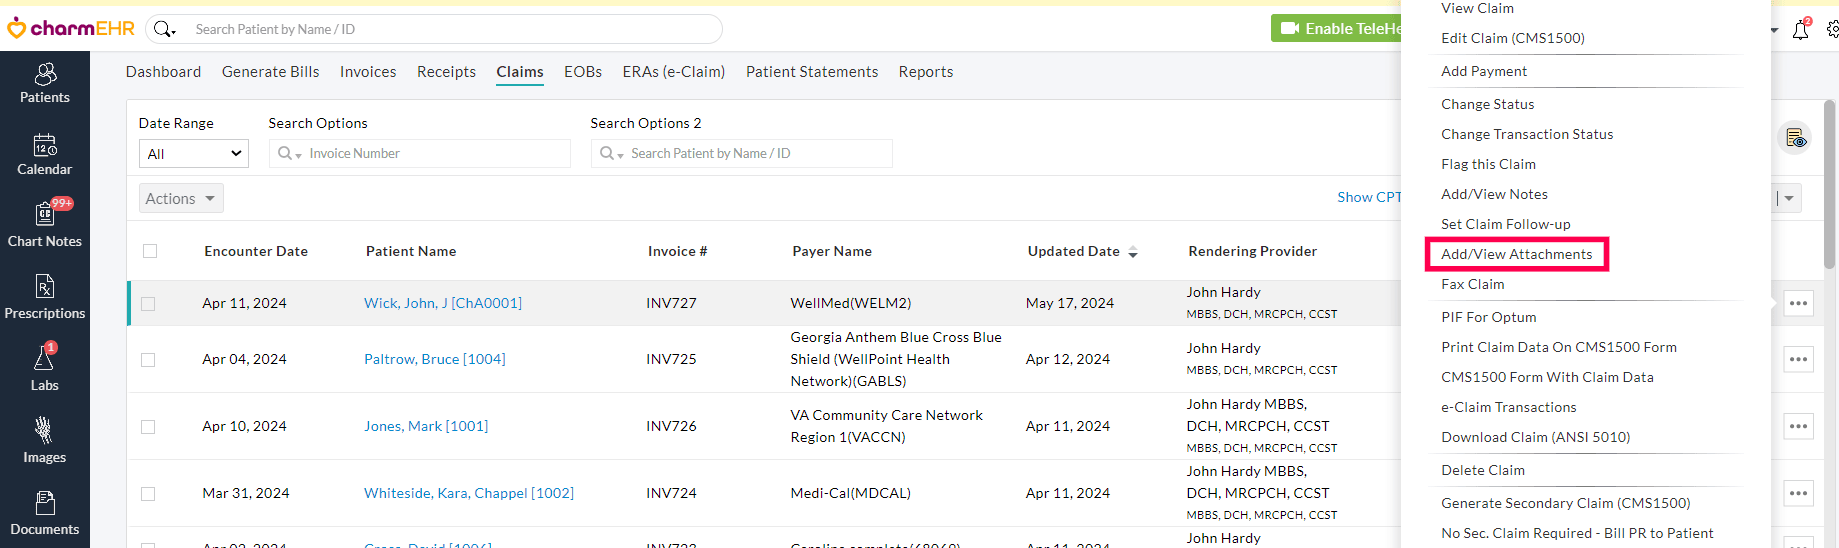1839x548 pixels.
Task: Choose Edit Claim (CMS1500) from the menu
Action: tap(1513, 38)
